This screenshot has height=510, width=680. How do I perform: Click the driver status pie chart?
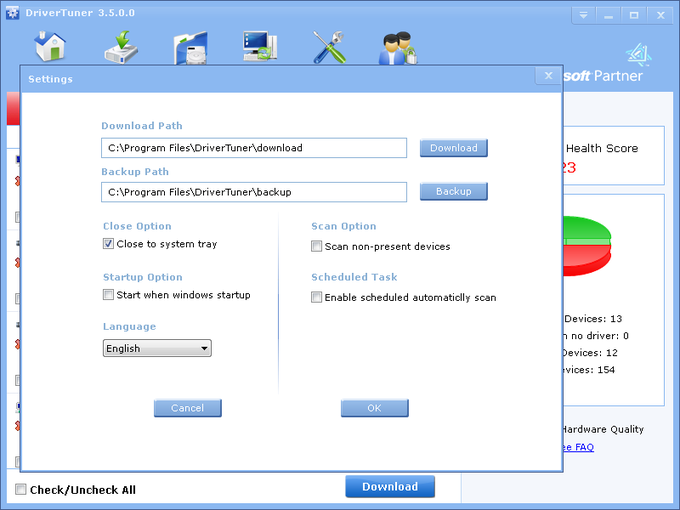[x=587, y=246]
